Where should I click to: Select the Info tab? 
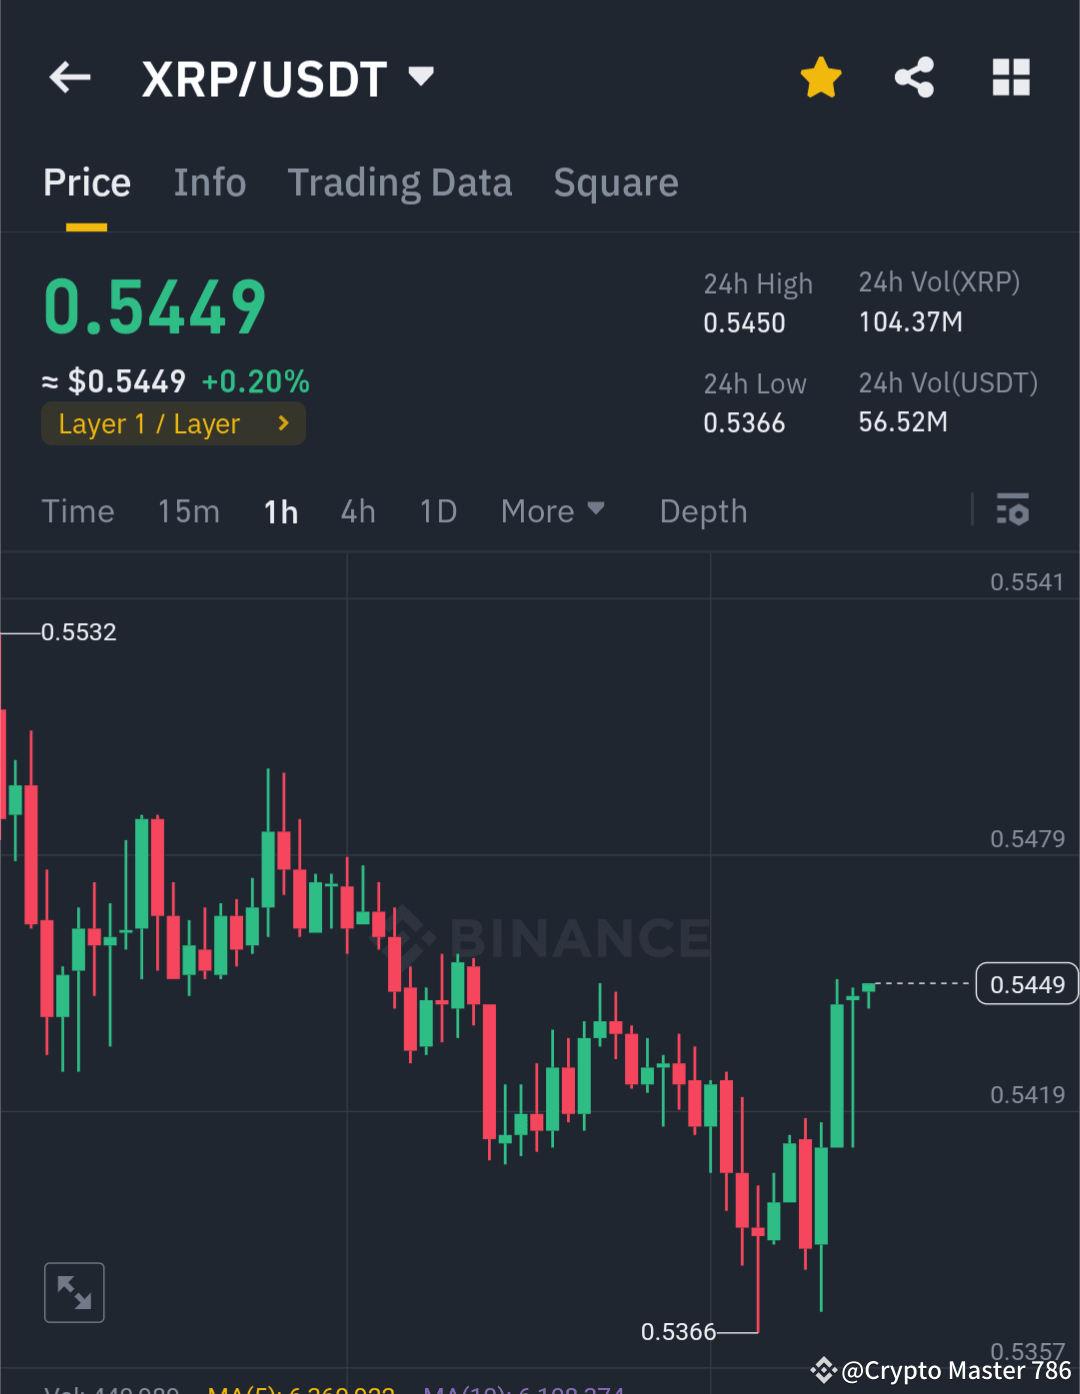[210, 182]
